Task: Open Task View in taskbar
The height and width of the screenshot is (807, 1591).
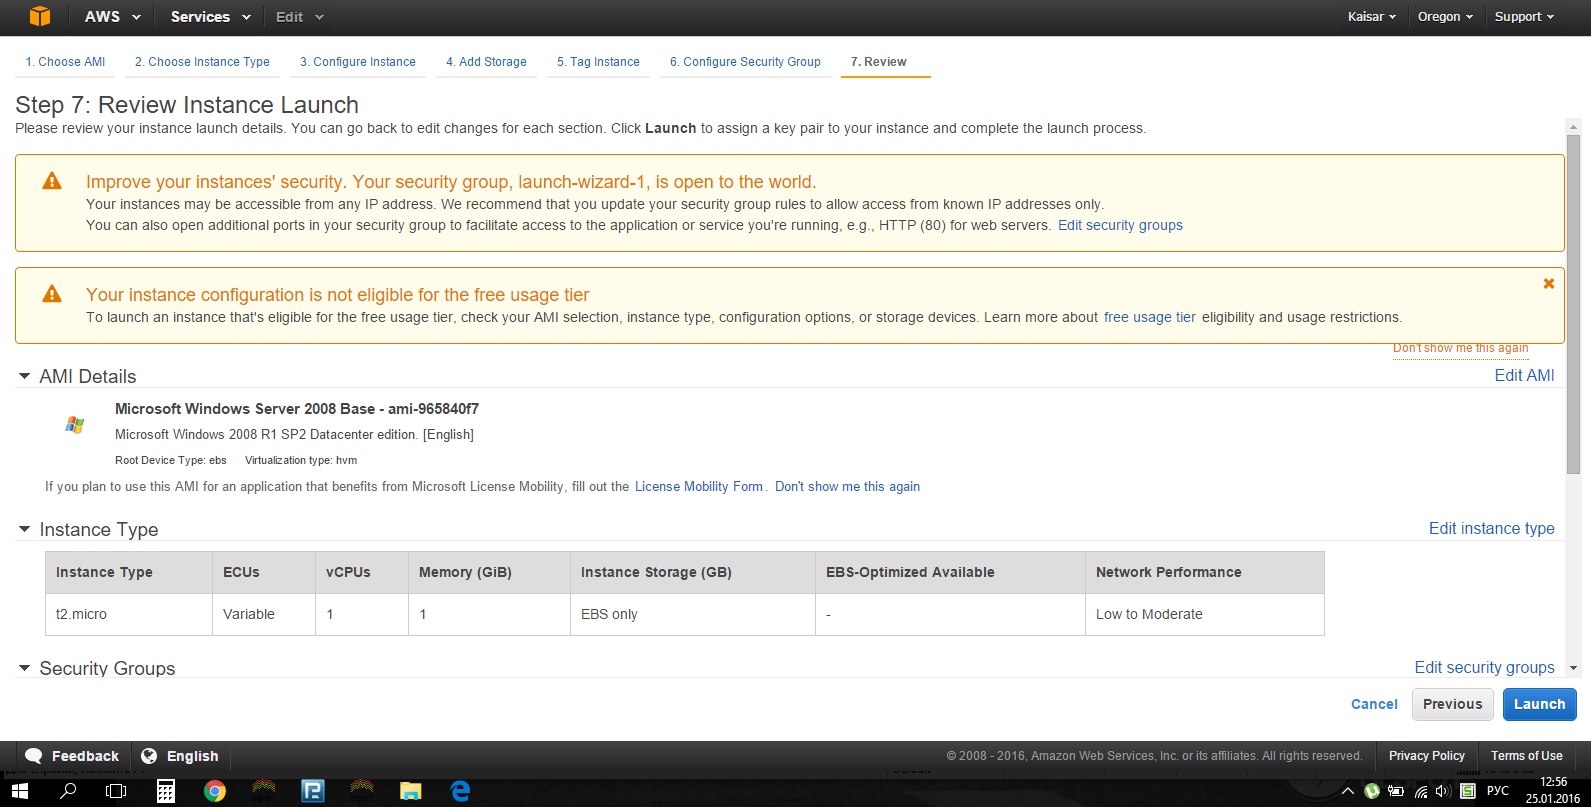Action: [x=116, y=792]
